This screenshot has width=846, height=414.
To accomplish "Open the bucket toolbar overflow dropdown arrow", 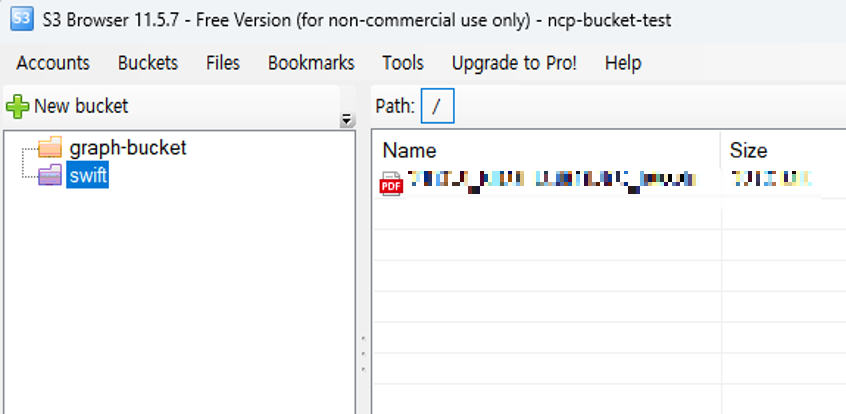I will click(346, 120).
